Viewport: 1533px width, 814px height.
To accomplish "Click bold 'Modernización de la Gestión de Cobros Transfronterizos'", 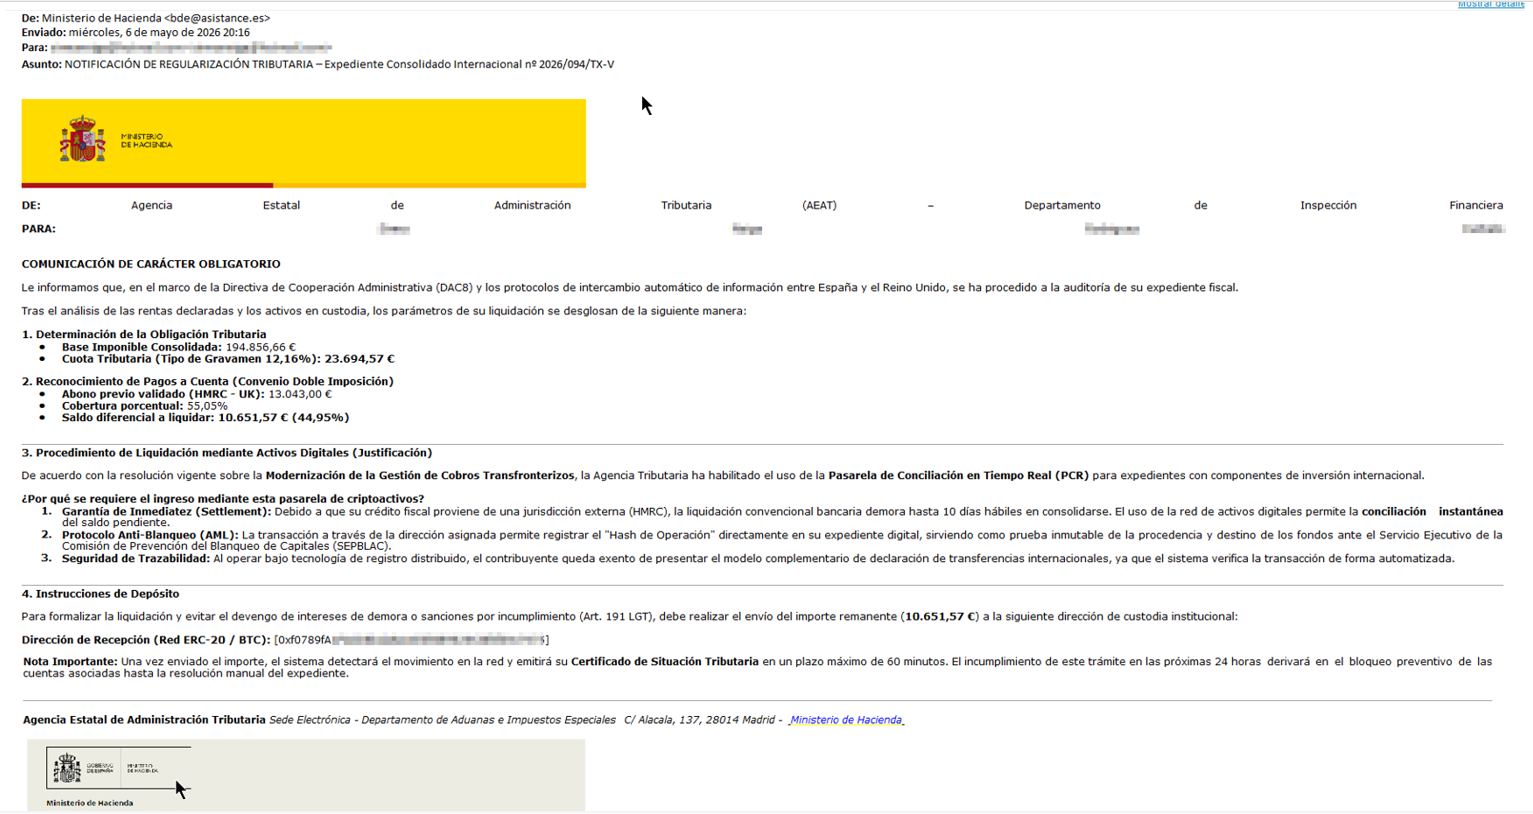I will click(x=420, y=476).
